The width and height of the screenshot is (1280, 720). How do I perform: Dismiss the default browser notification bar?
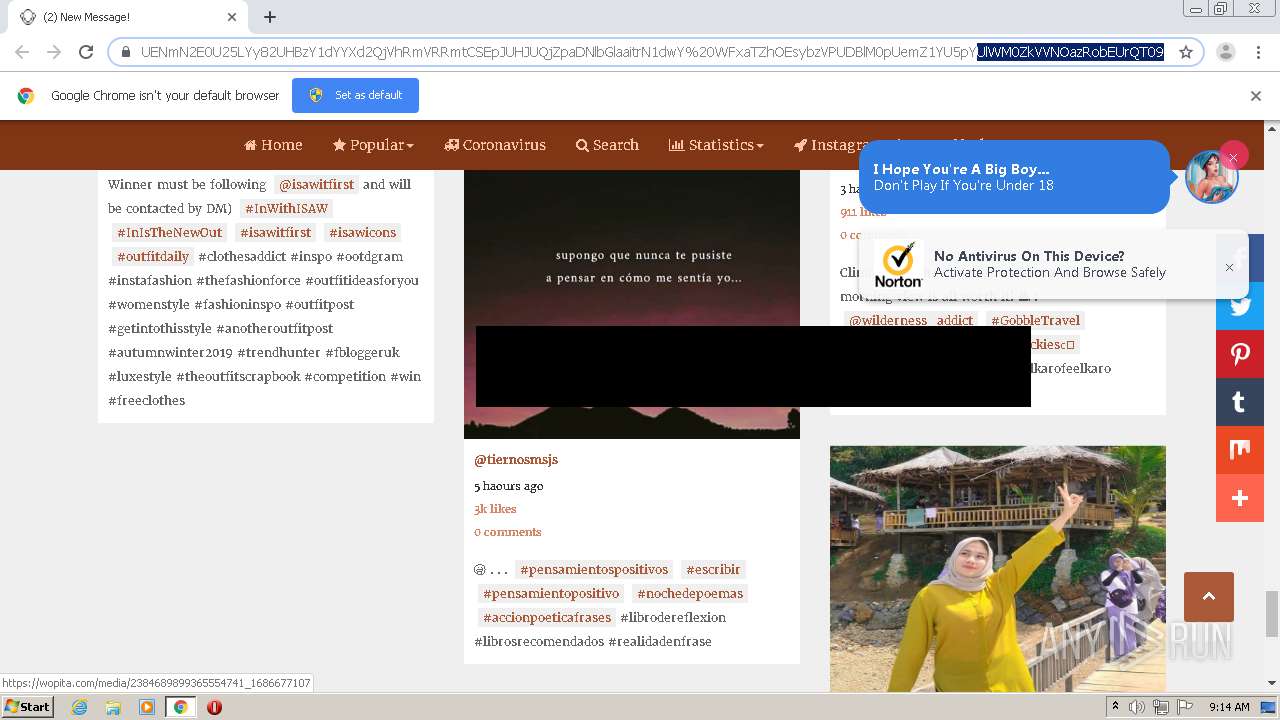(x=1256, y=96)
